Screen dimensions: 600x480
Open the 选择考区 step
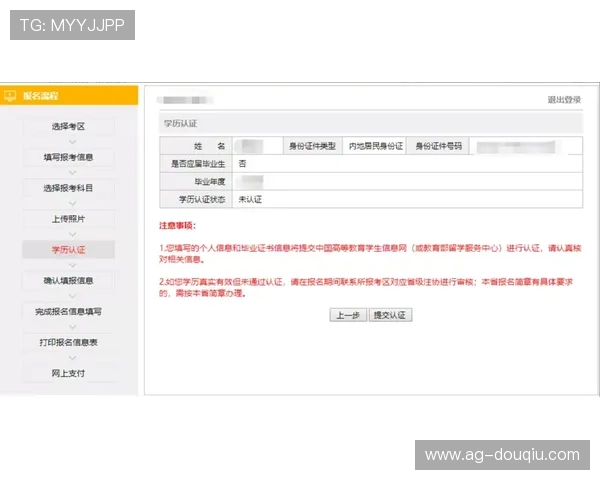coord(68,126)
